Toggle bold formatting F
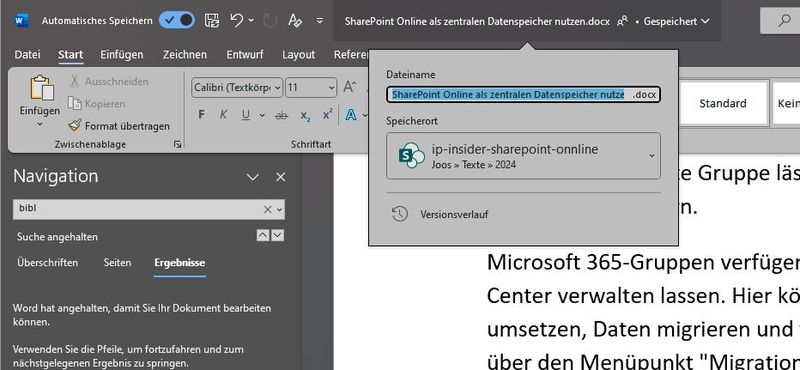 click(x=201, y=115)
